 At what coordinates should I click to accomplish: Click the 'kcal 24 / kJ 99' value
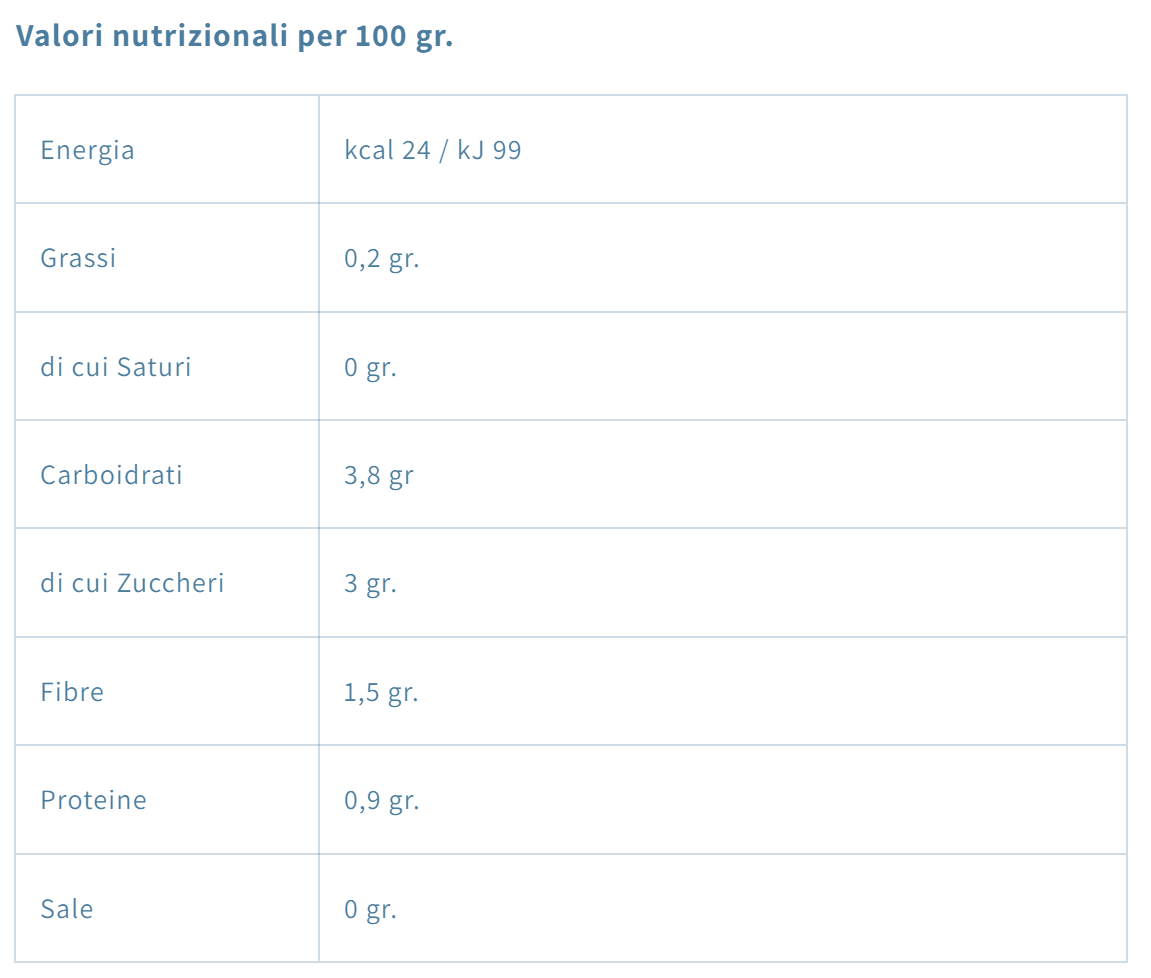[432, 150]
